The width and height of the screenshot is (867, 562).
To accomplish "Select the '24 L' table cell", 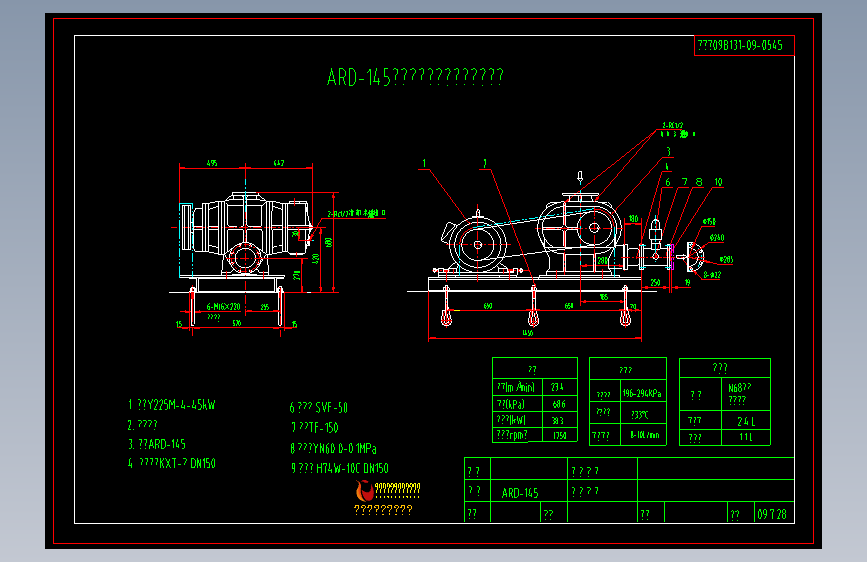I will [746, 422].
